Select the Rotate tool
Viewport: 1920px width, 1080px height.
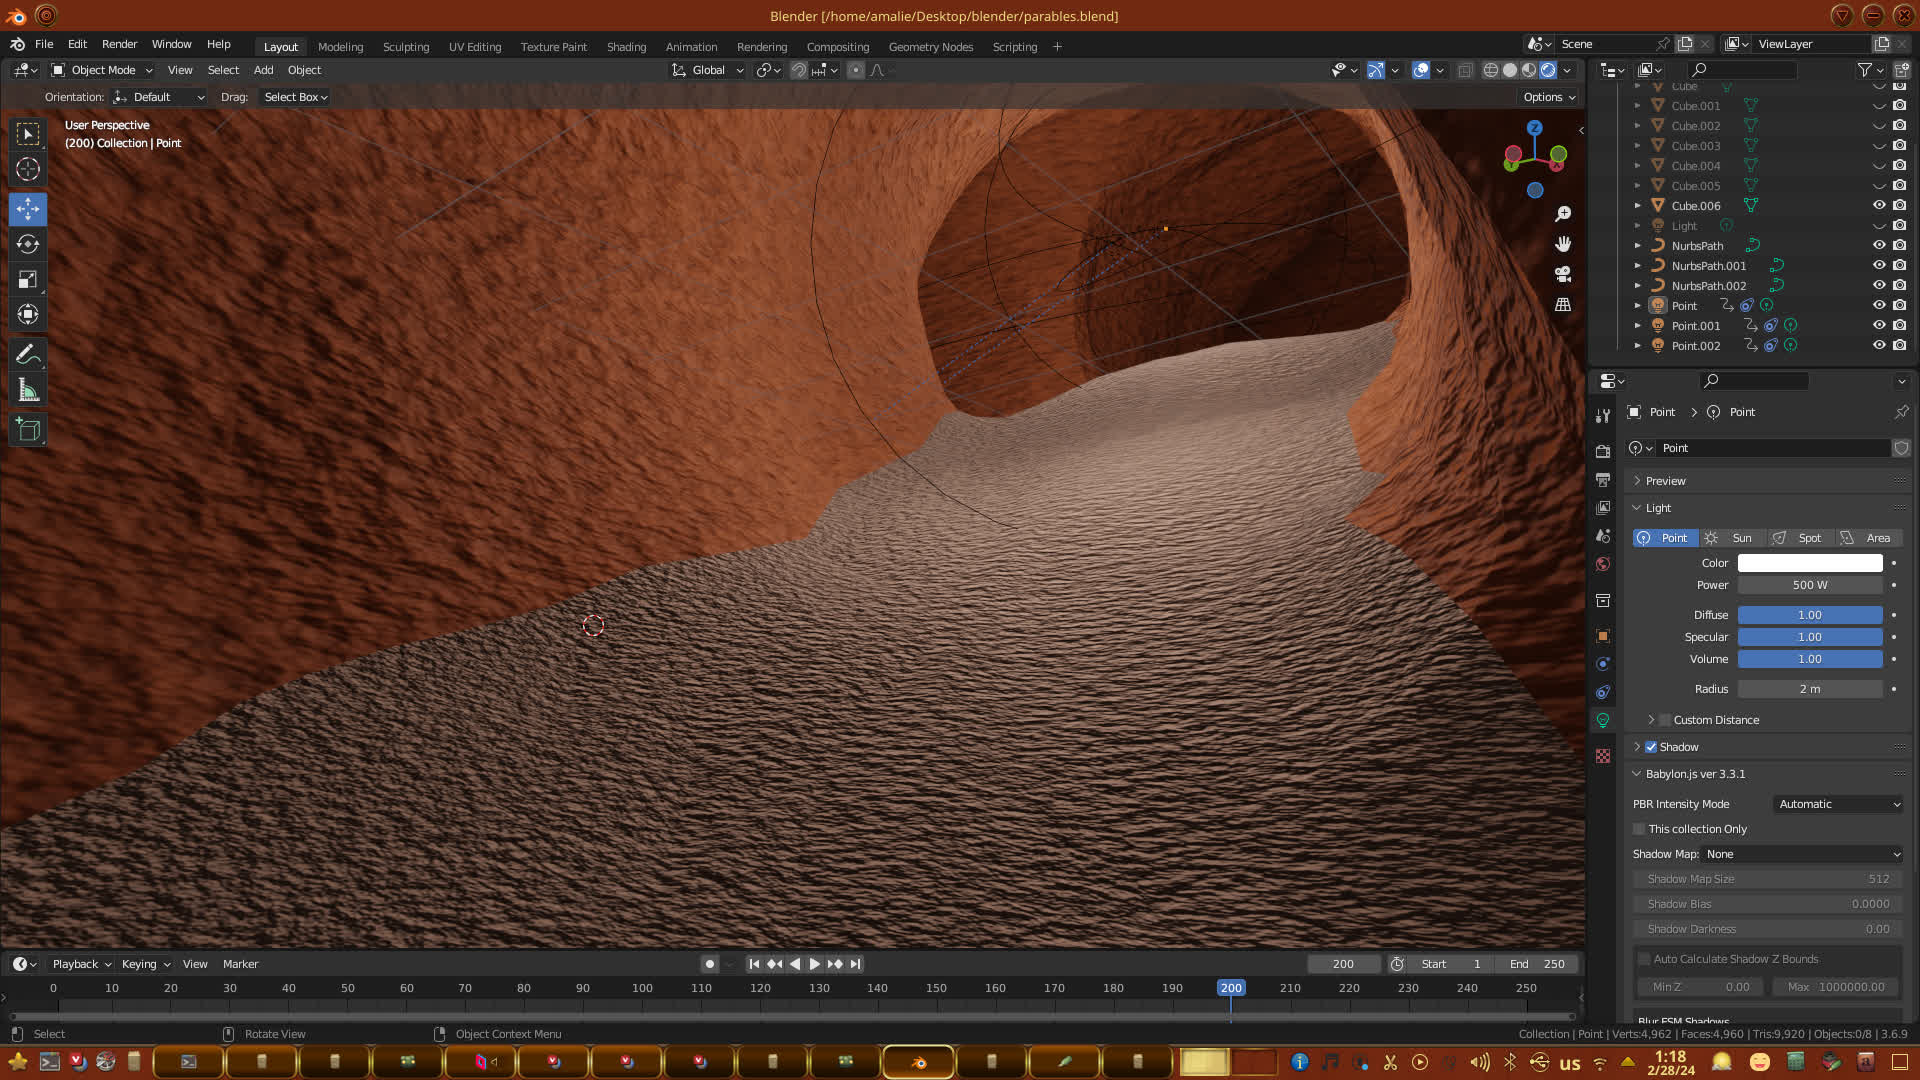click(x=28, y=245)
